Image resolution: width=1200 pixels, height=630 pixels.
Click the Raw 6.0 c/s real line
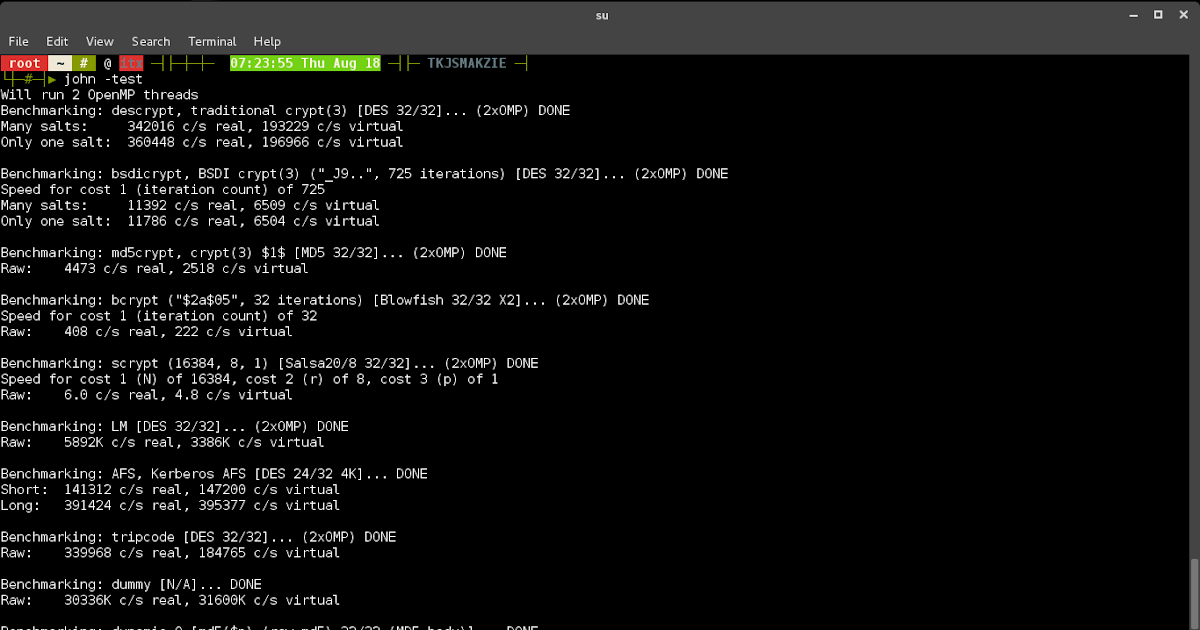(x=146, y=395)
